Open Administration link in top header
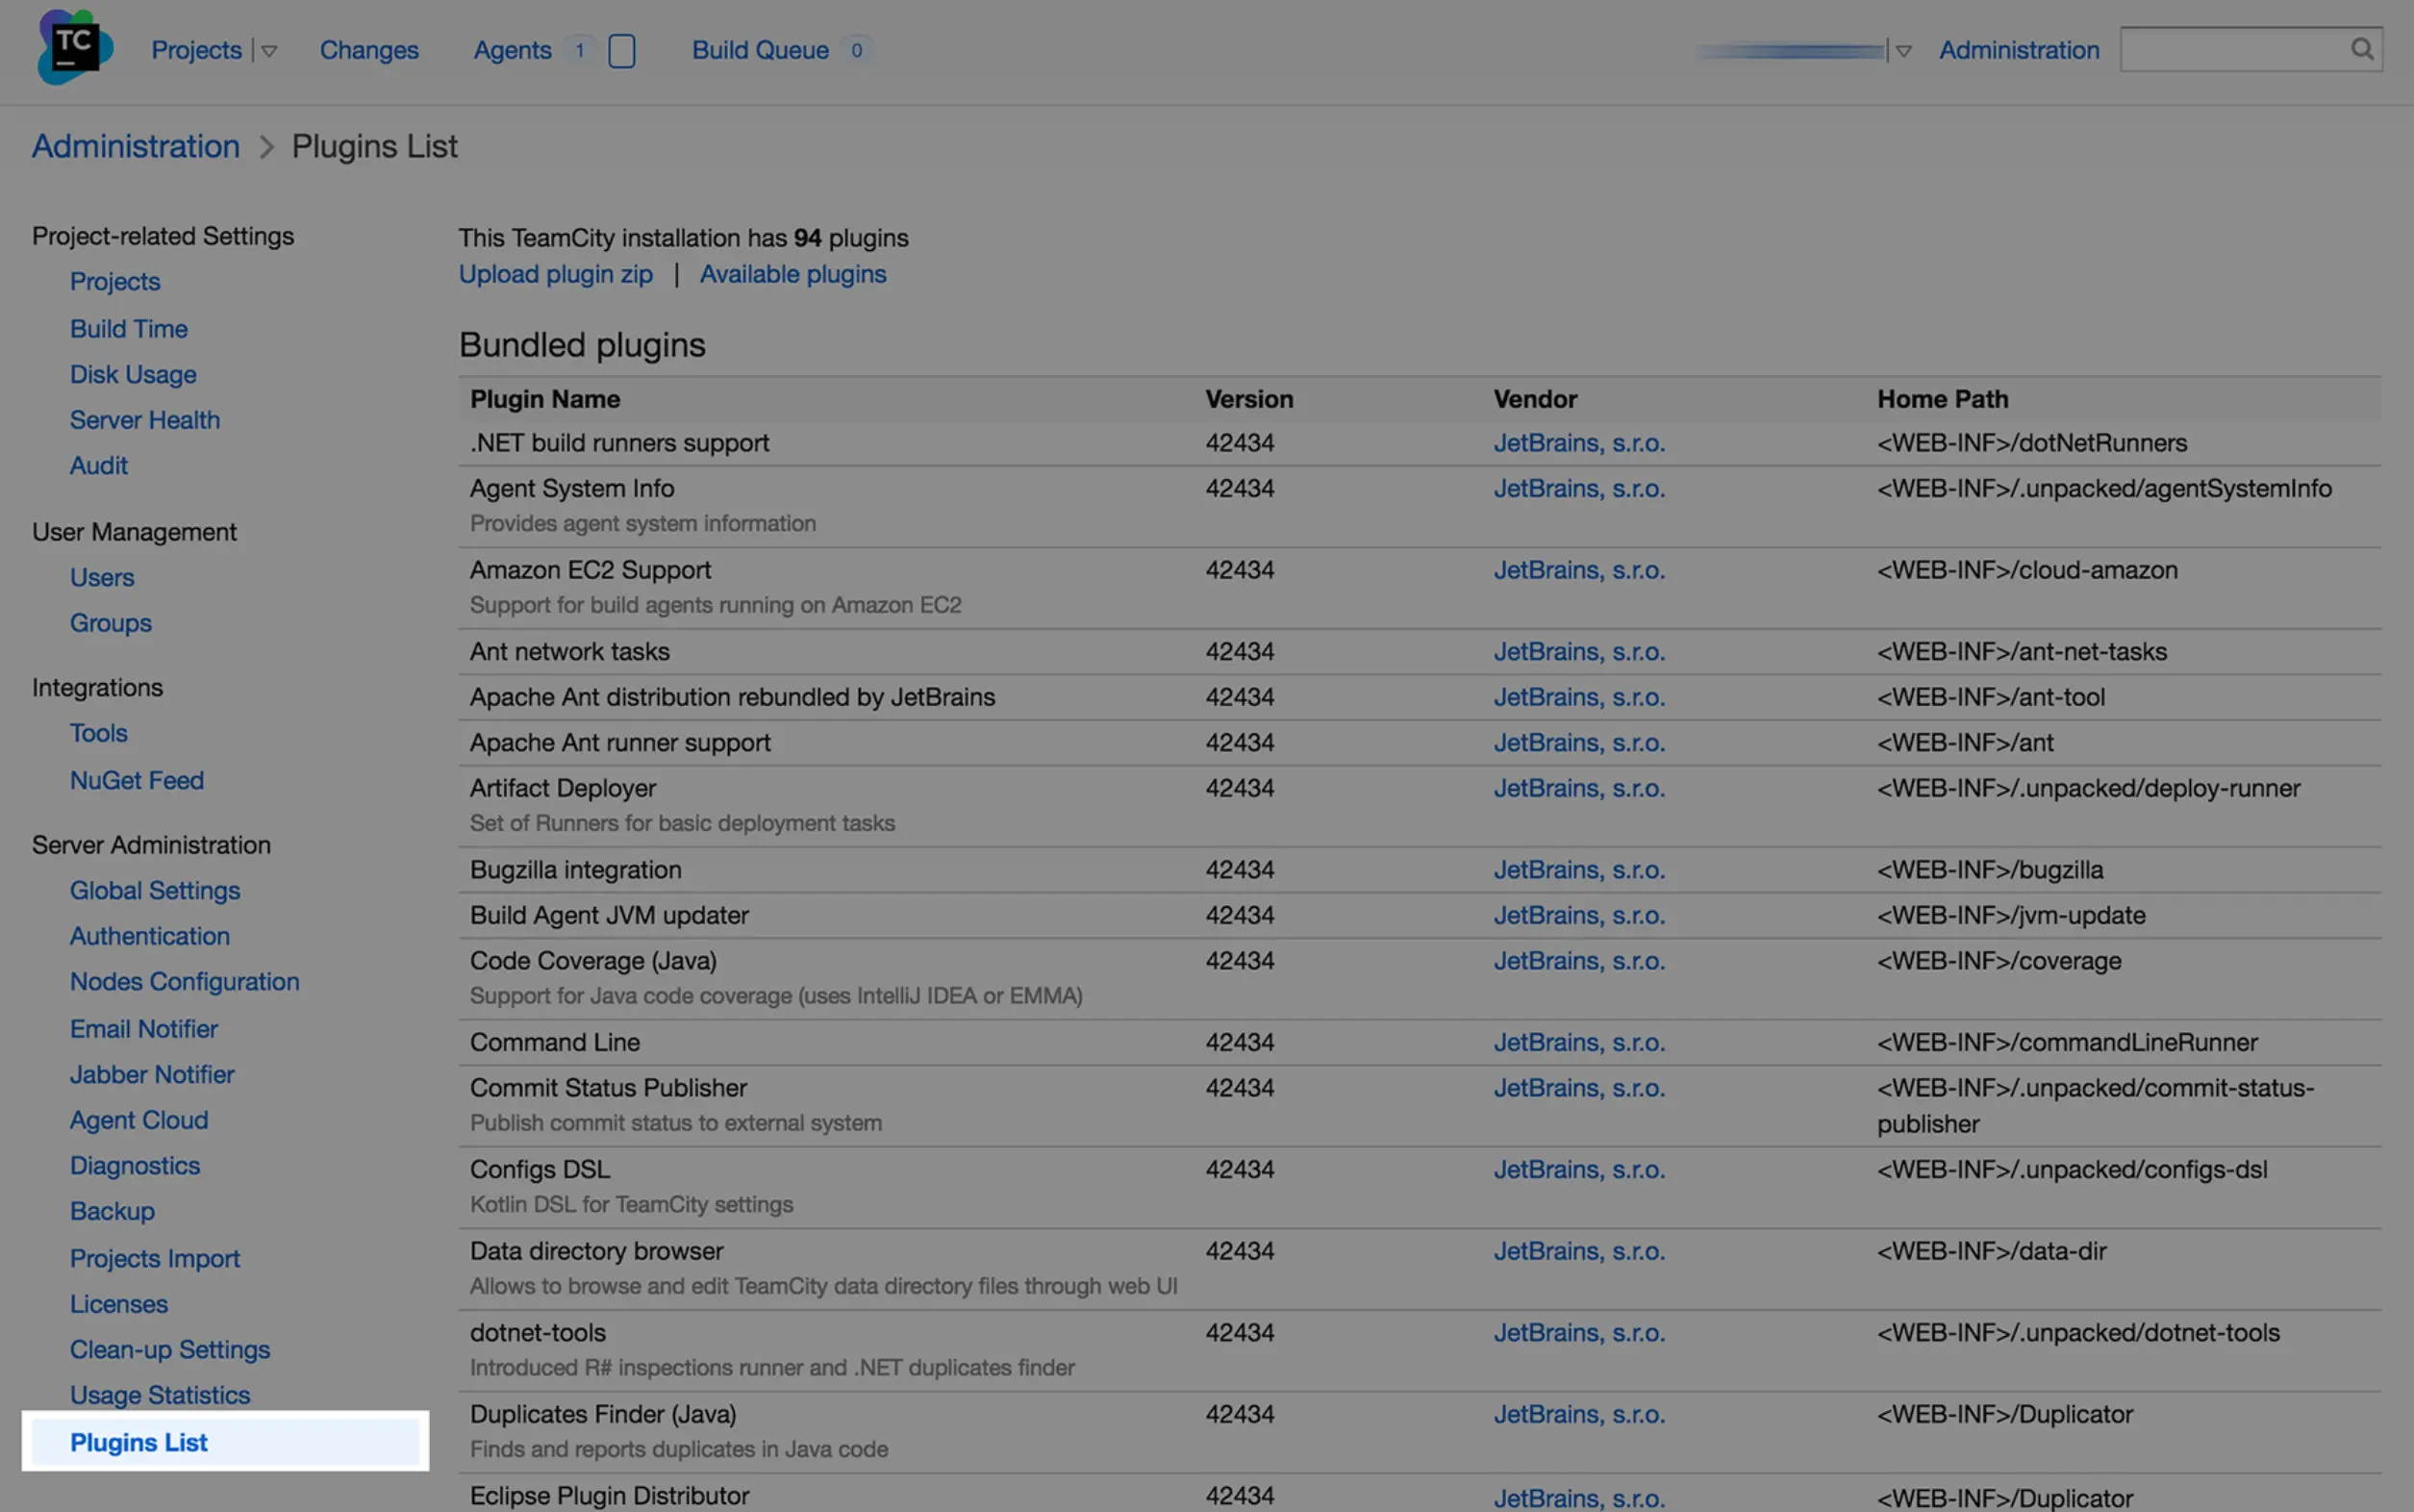The width and height of the screenshot is (2414, 1512). pyautogui.click(x=2018, y=50)
